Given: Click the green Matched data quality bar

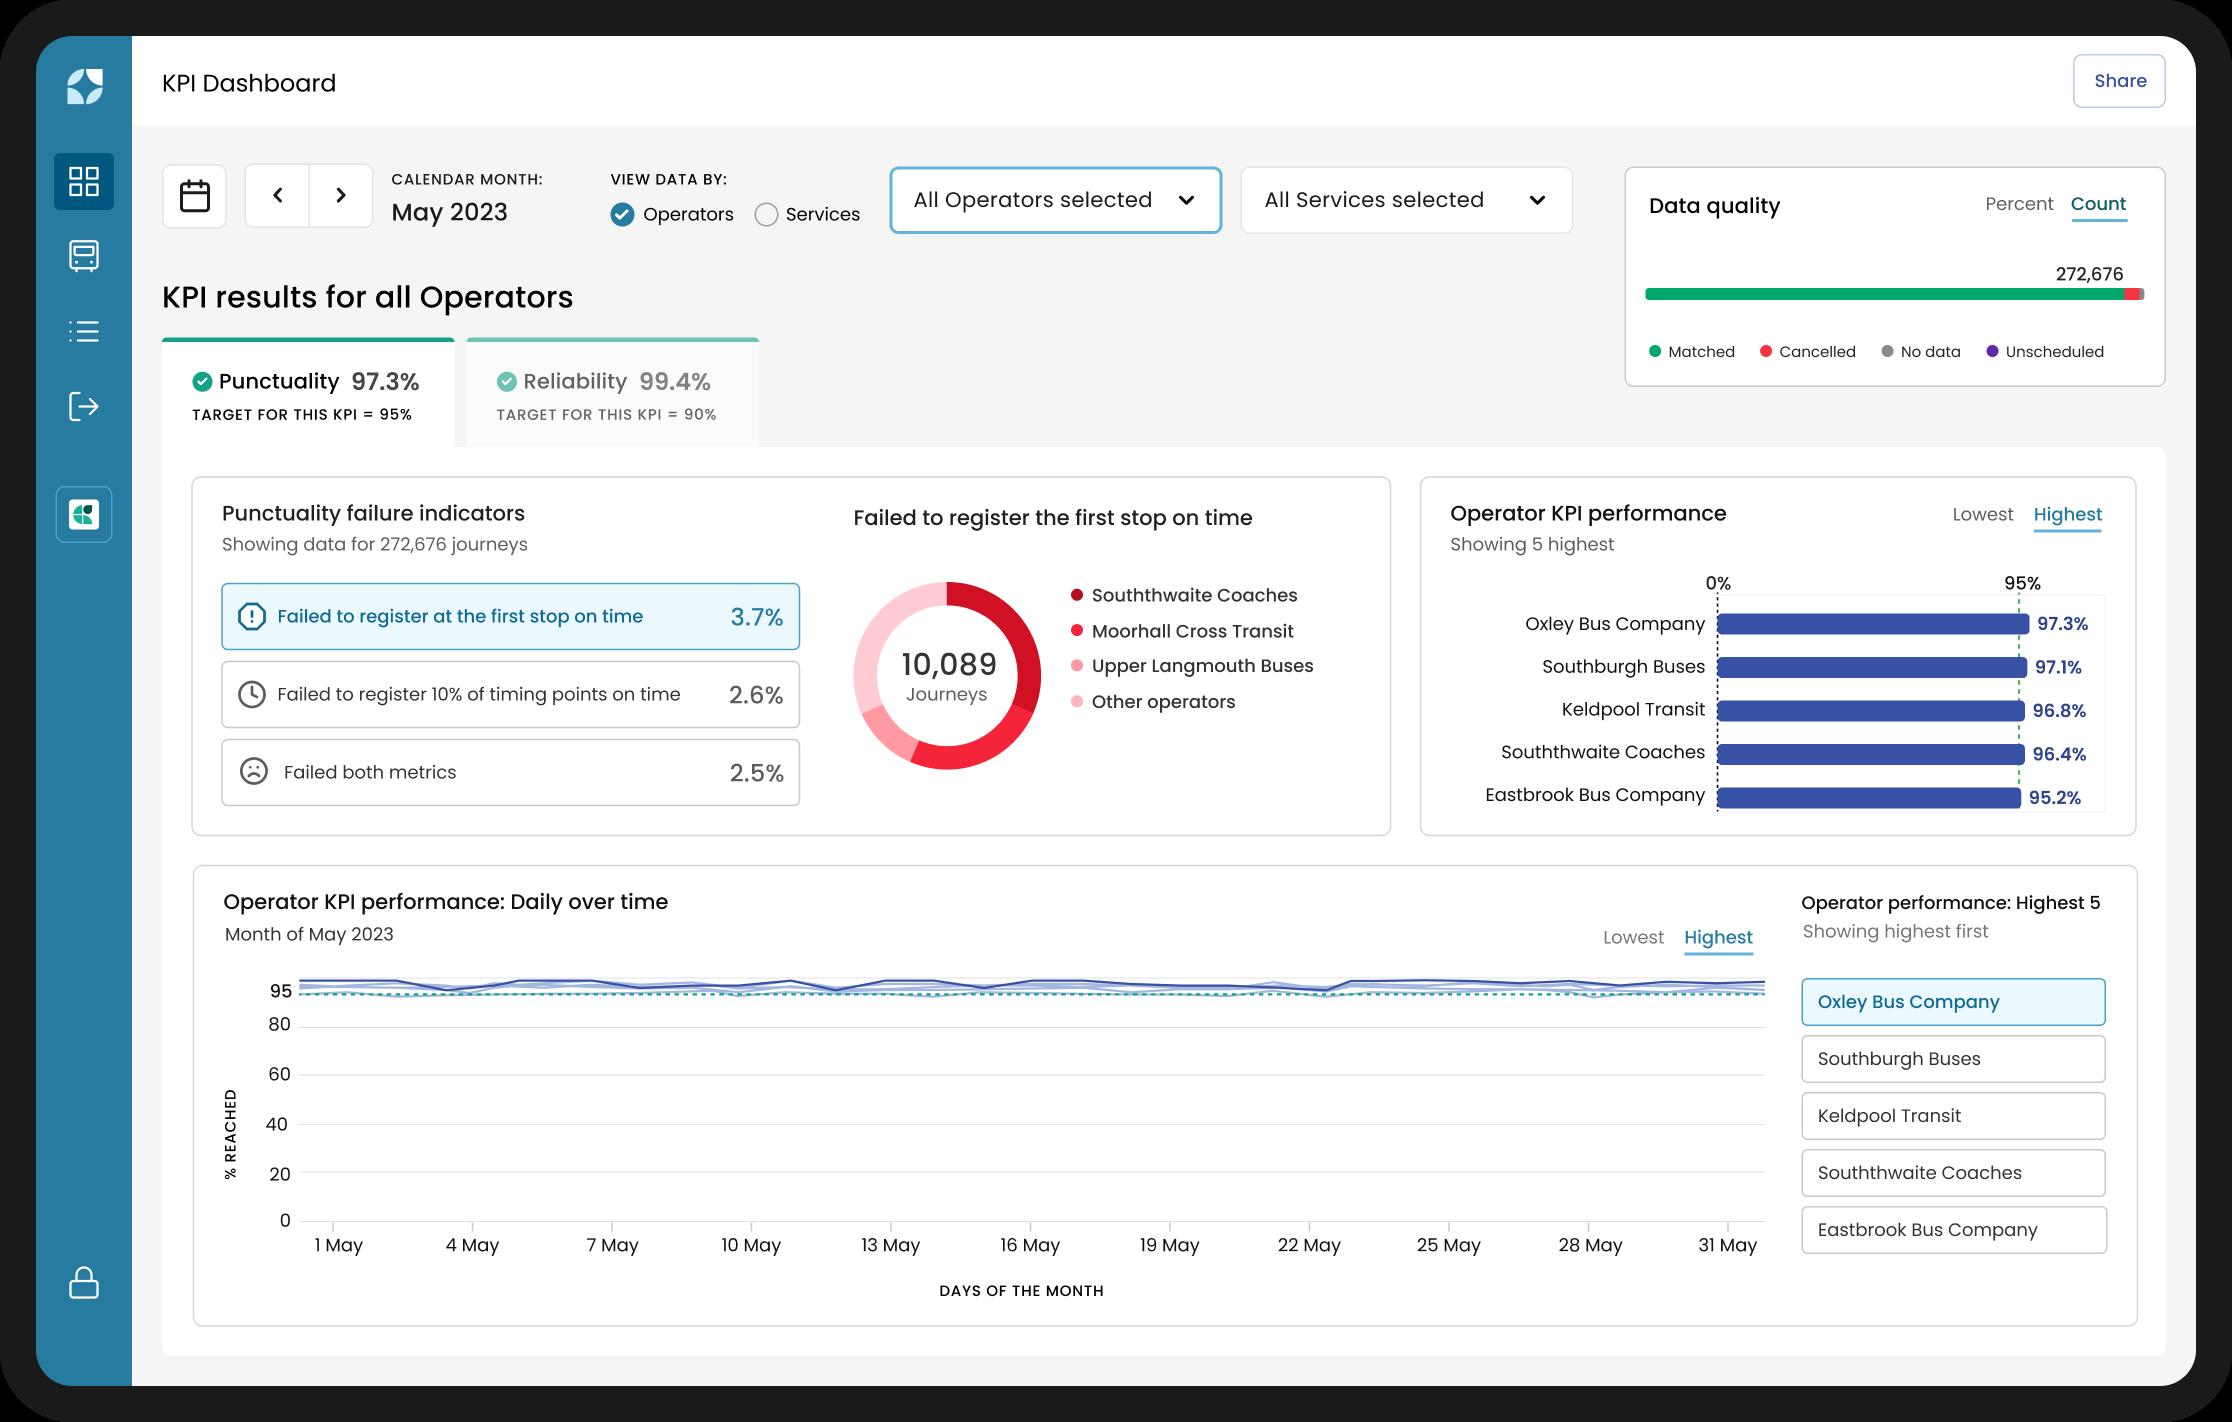Looking at the screenshot, I should pos(1880,295).
